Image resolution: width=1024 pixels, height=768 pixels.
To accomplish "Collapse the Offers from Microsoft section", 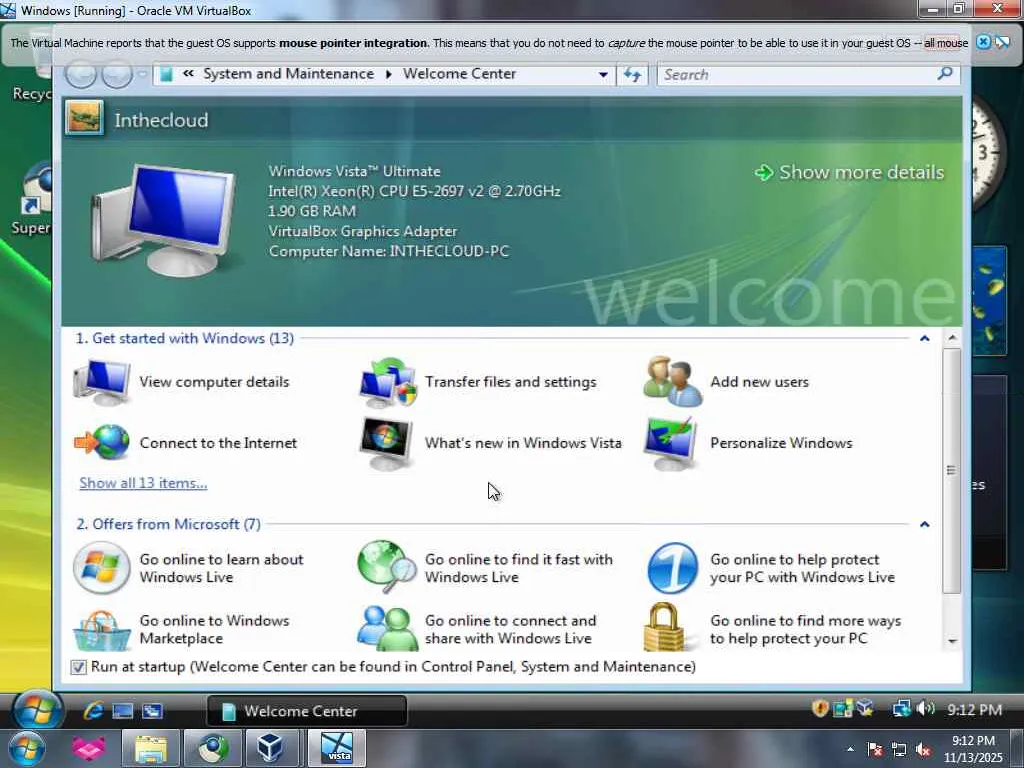I will [x=924, y=524].
